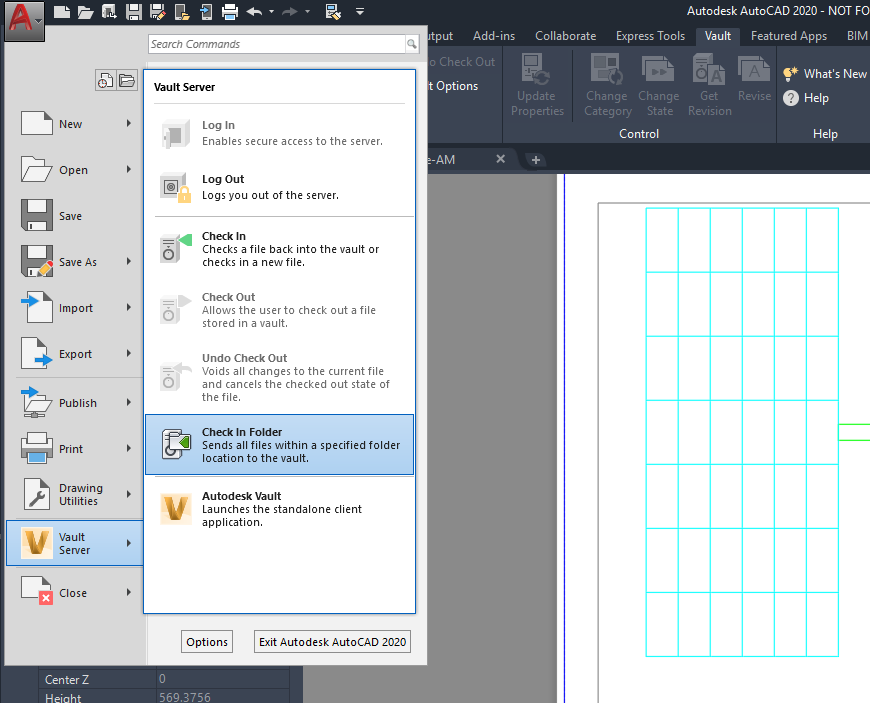
Task: Type in the Search Commands field
Action: click(275, 44)
